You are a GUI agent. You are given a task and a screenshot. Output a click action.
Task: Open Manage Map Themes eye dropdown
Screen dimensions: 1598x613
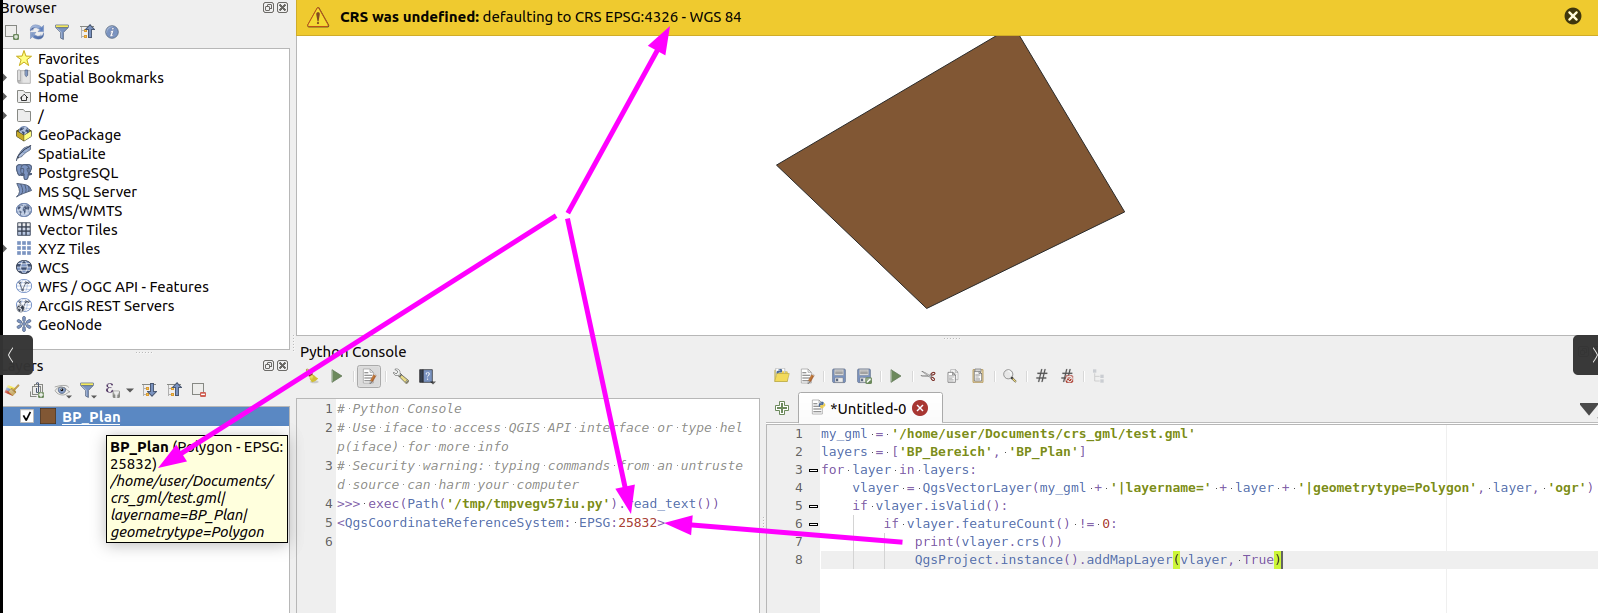[63, 390]
